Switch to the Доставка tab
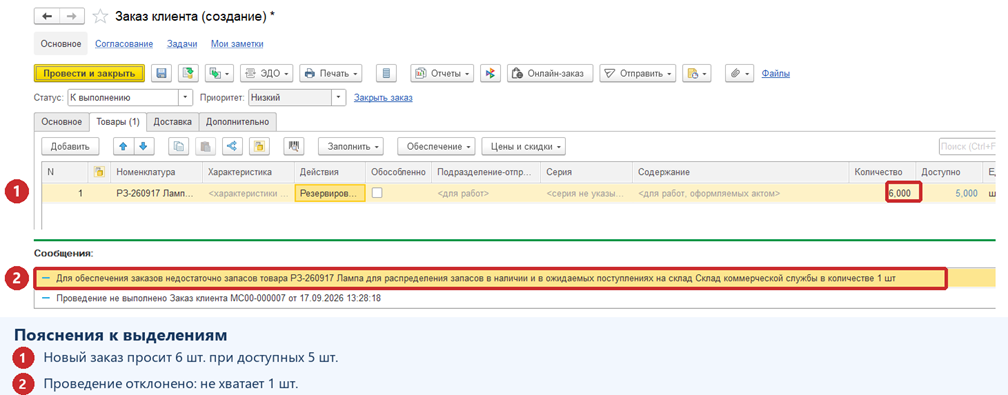 pos(172,122)
